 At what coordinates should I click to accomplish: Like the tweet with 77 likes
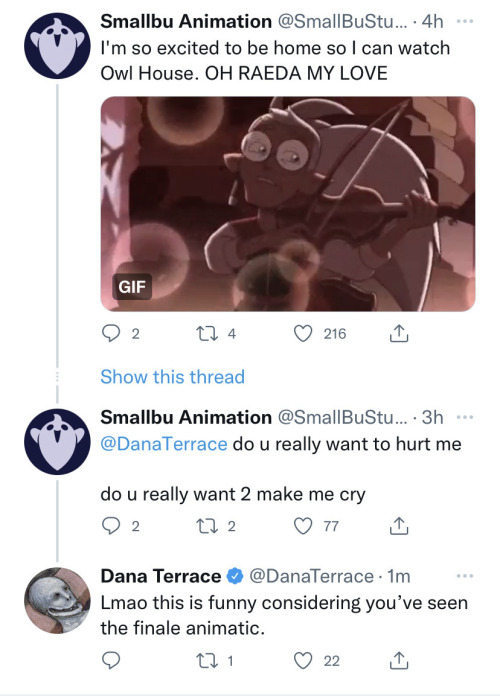click(x=303, y=526)
